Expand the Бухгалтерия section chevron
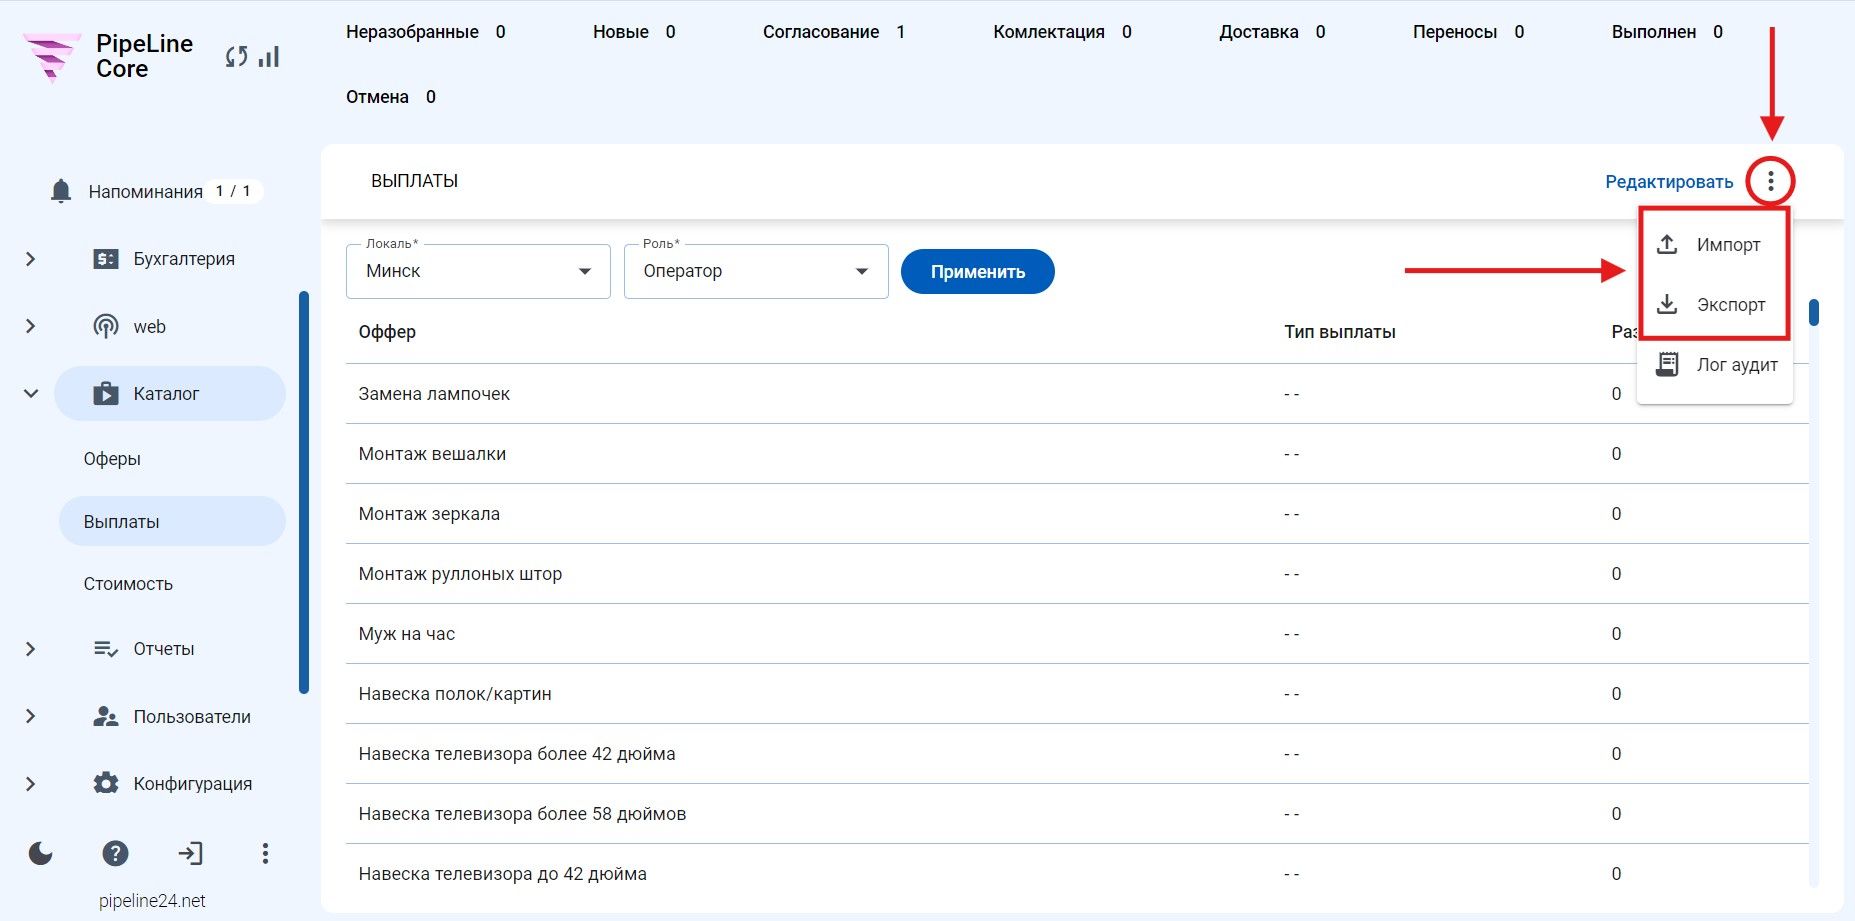The height and width of the screenshot is (921, 1855). (x=31, y=259)
